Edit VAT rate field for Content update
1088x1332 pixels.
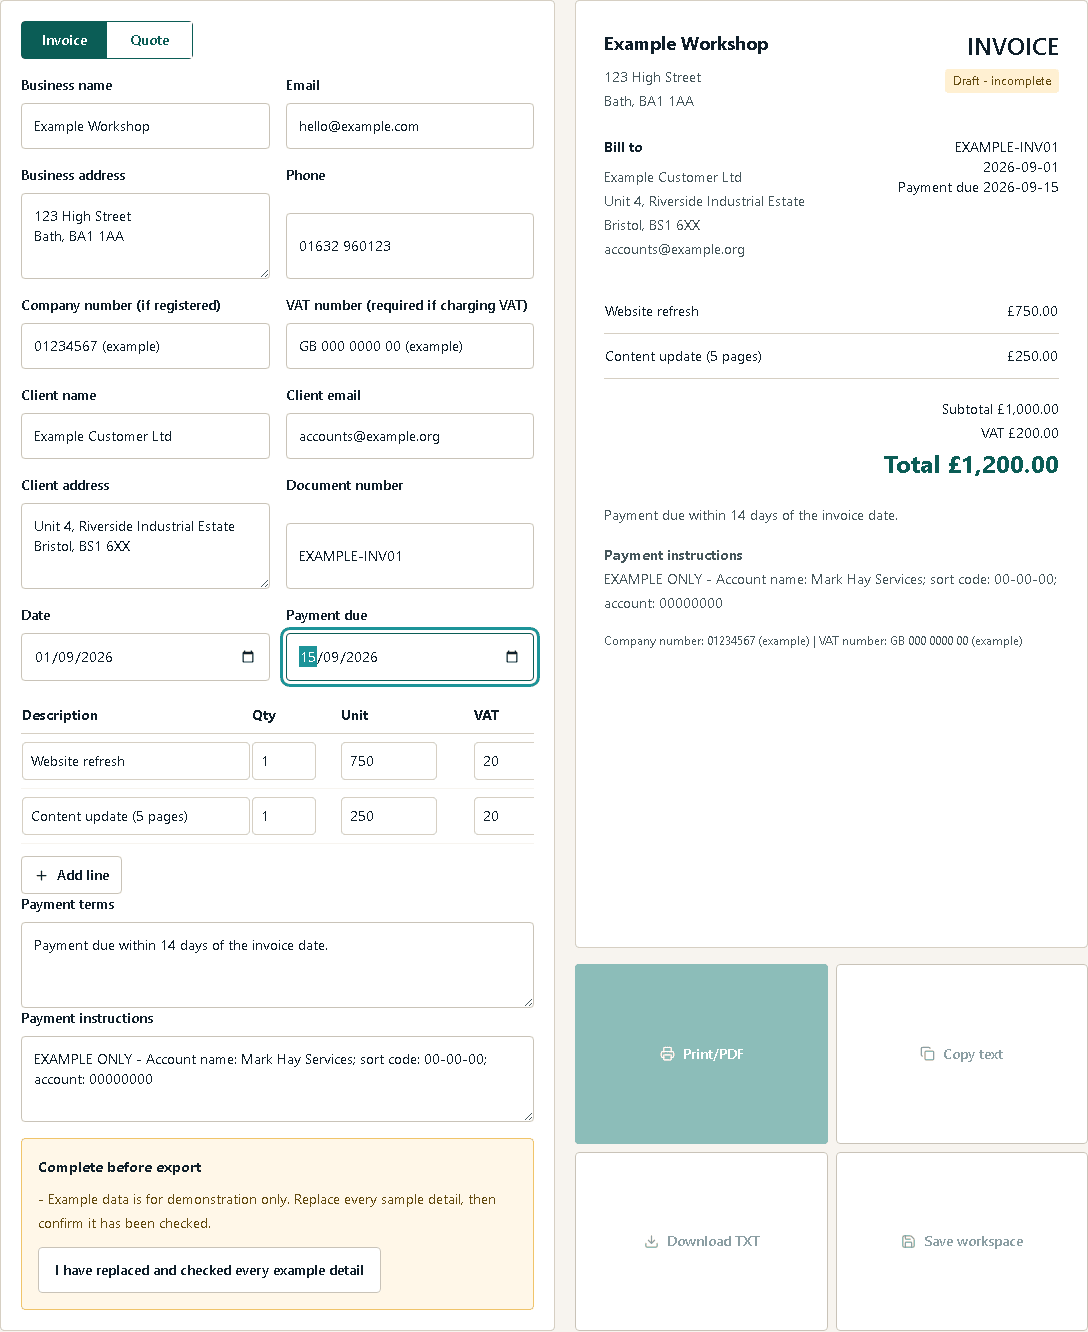click(504, 816)
